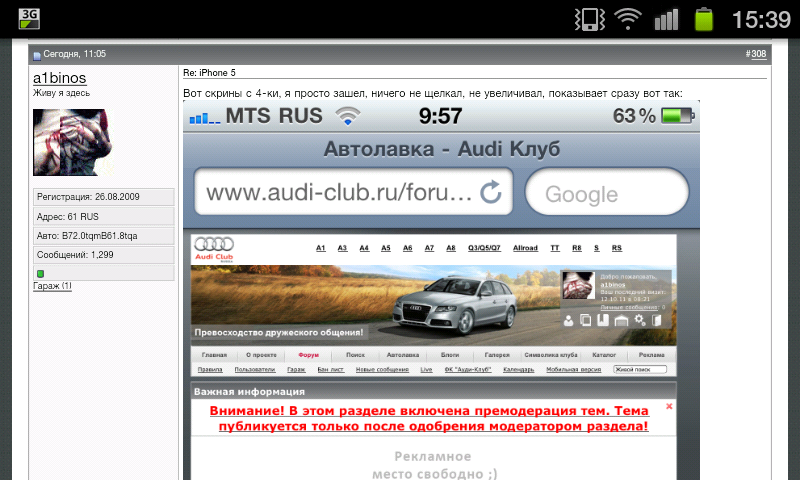Click the green online status indicator

point(40,273)
